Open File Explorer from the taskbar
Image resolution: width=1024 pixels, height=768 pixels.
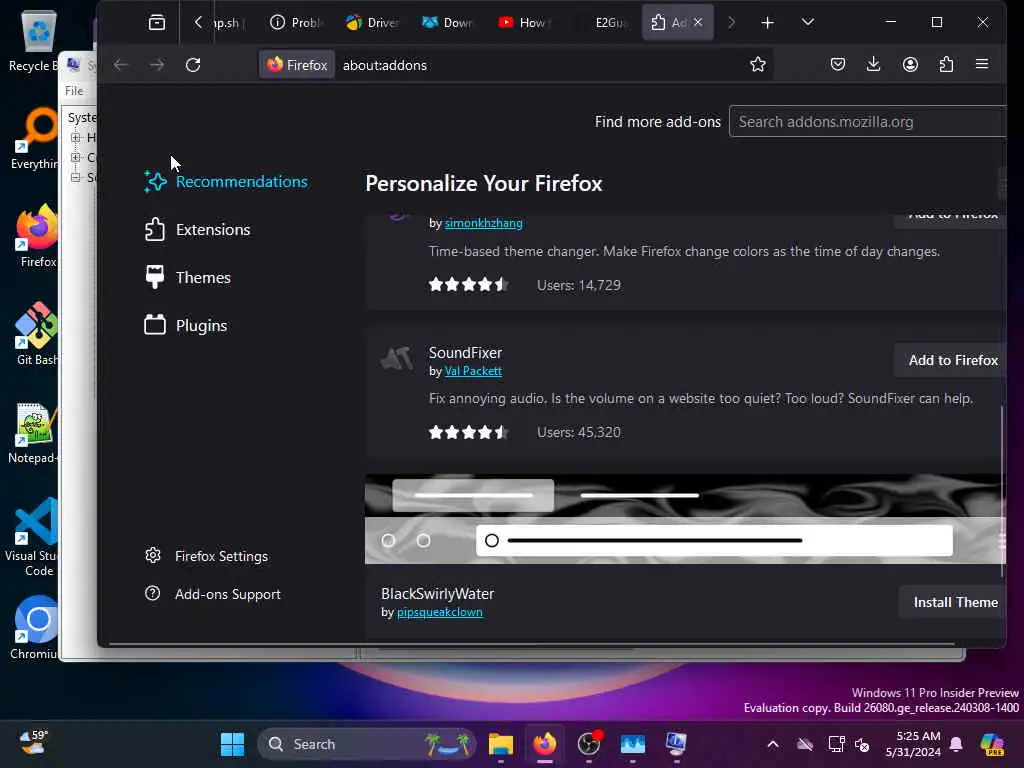[x=501, y=744]
